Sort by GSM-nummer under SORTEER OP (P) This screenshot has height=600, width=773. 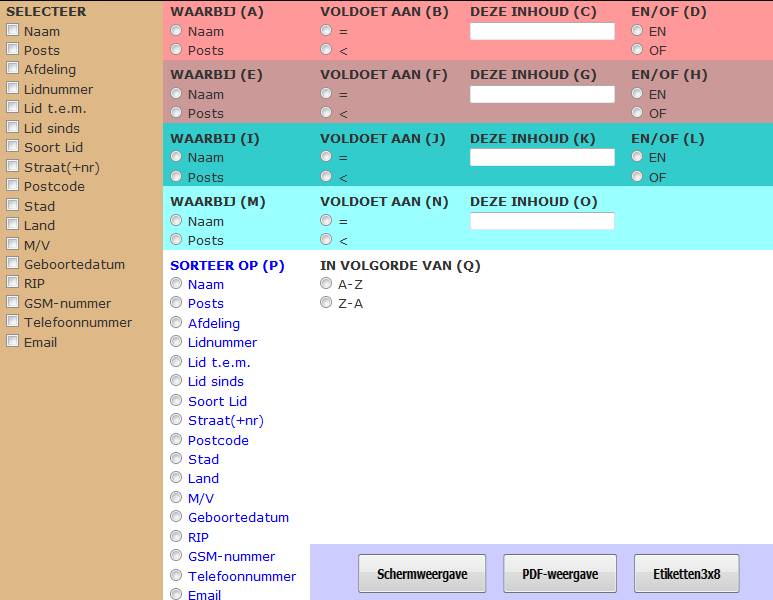[176, 556]
